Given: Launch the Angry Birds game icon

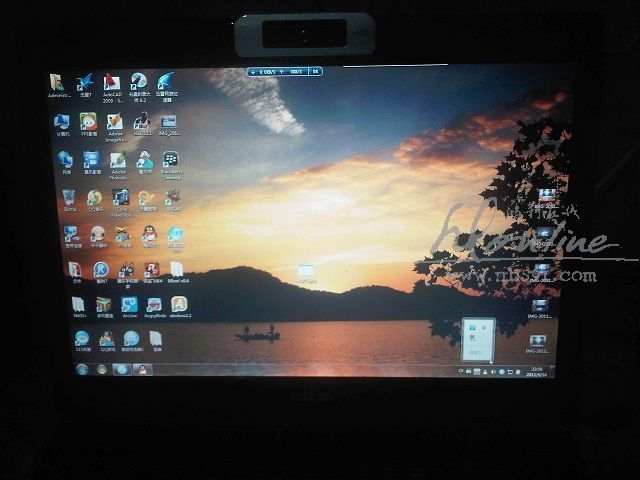Looking at the screenshot, I should (x=155, y=306).
